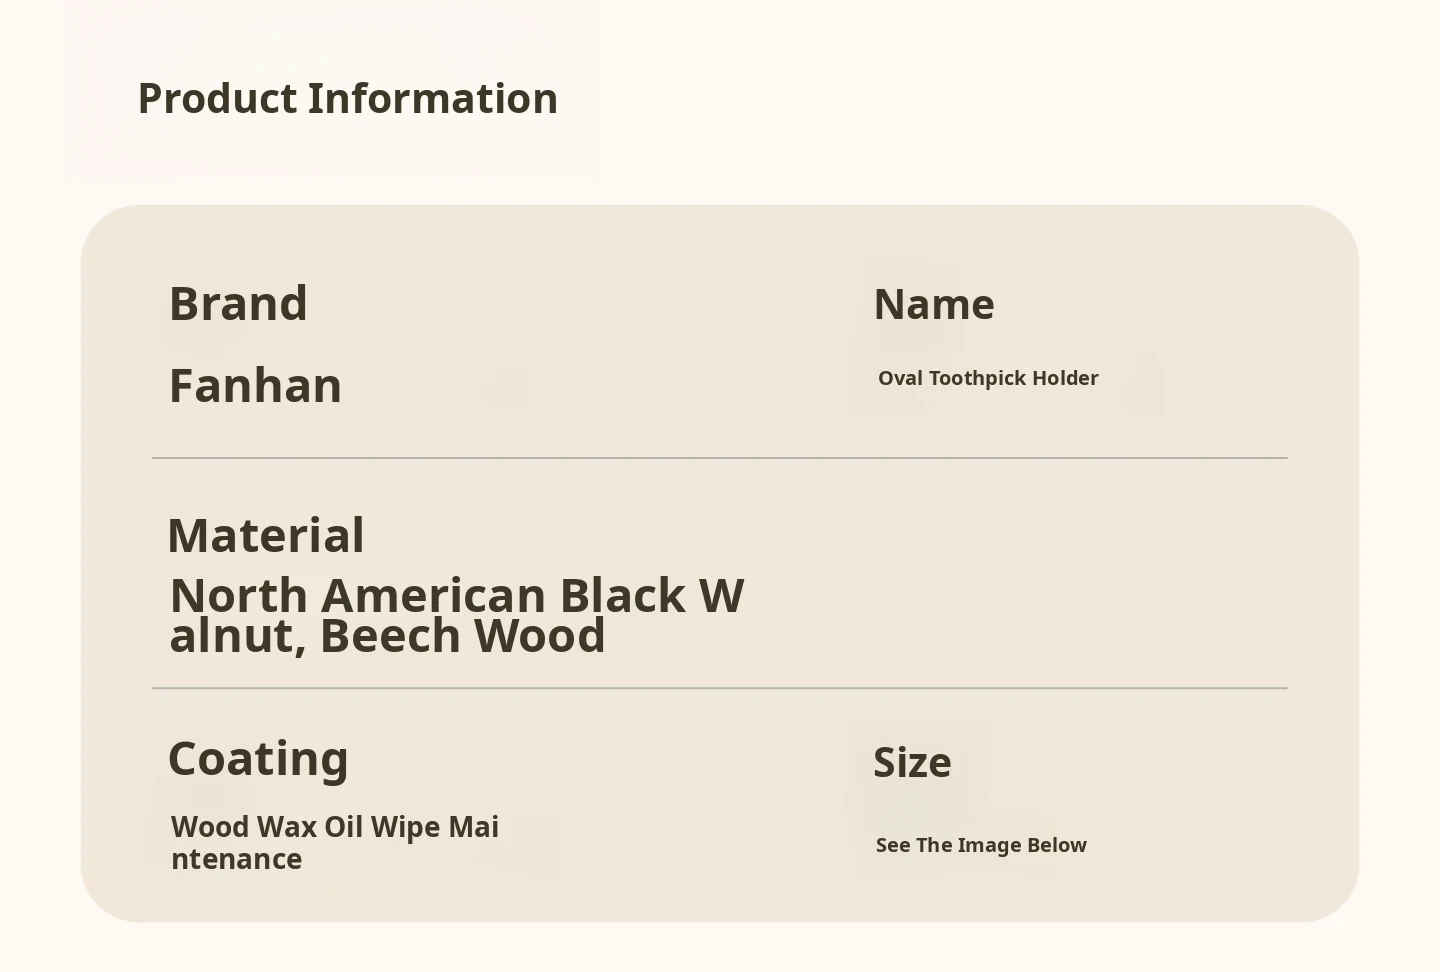Image resolution: width=1440 pixels, height=972 pixels.
Task: Follow the See The Image Below text
Action: pos(981,845)
